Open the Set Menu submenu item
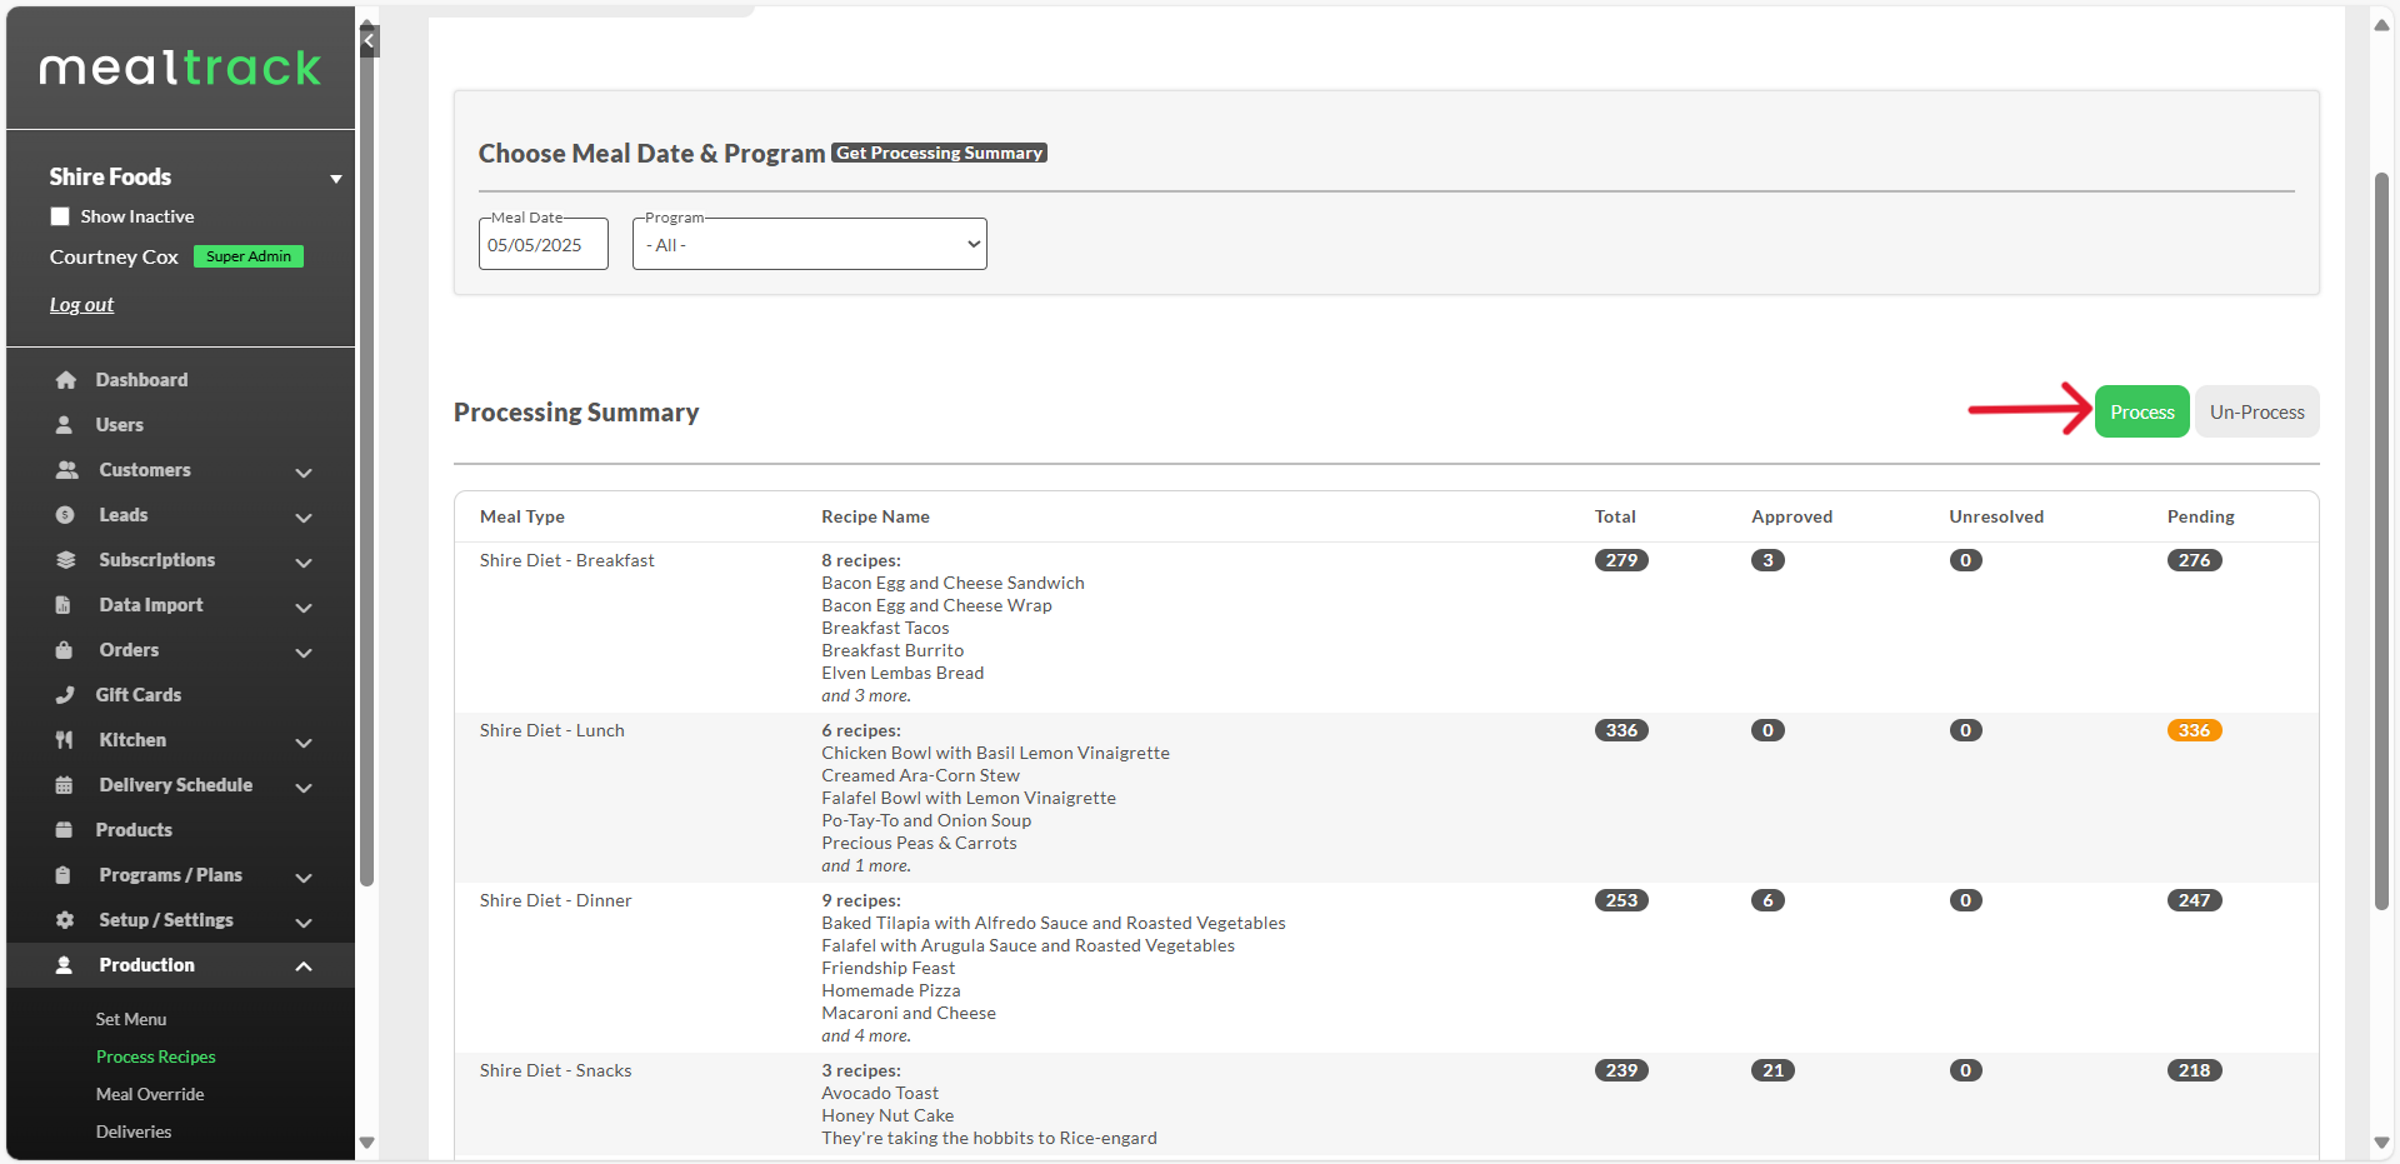The width and height of the screenshot is (2400, 1164). click(131, 1019)
